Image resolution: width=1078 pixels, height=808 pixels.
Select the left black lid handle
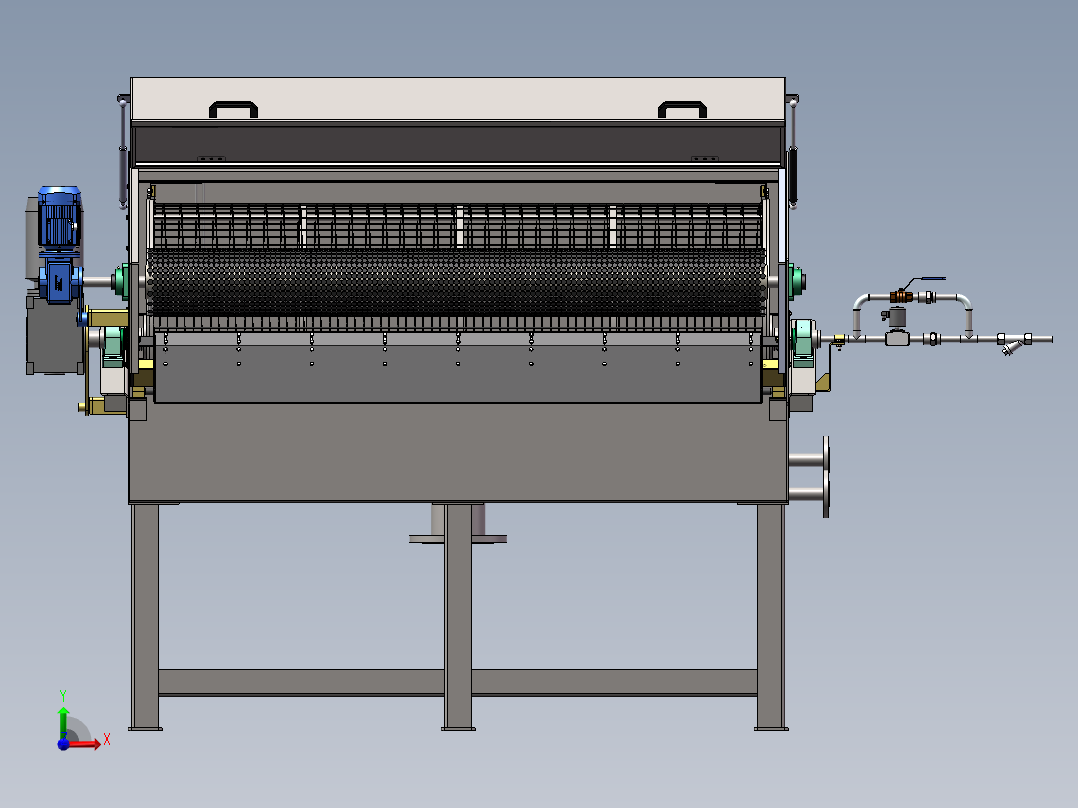(233, 109)
